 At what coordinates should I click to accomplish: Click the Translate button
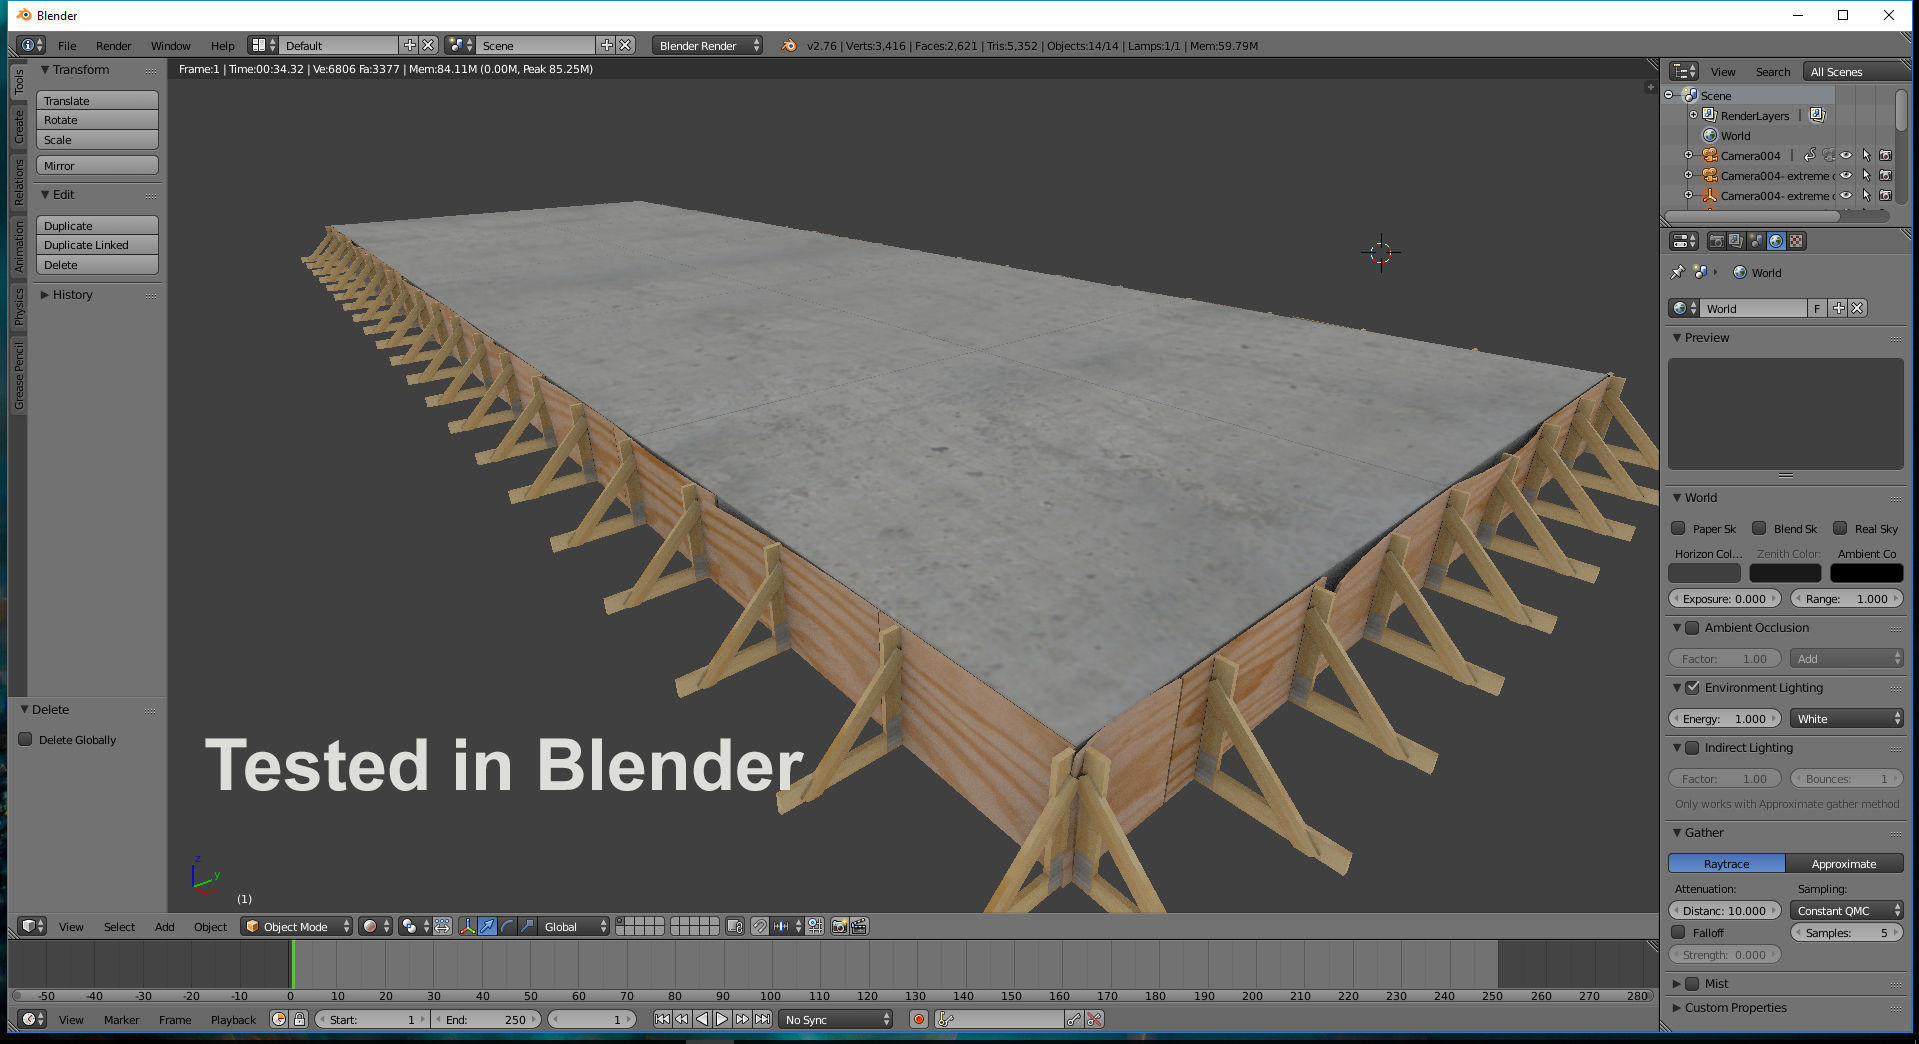[97, 100]
